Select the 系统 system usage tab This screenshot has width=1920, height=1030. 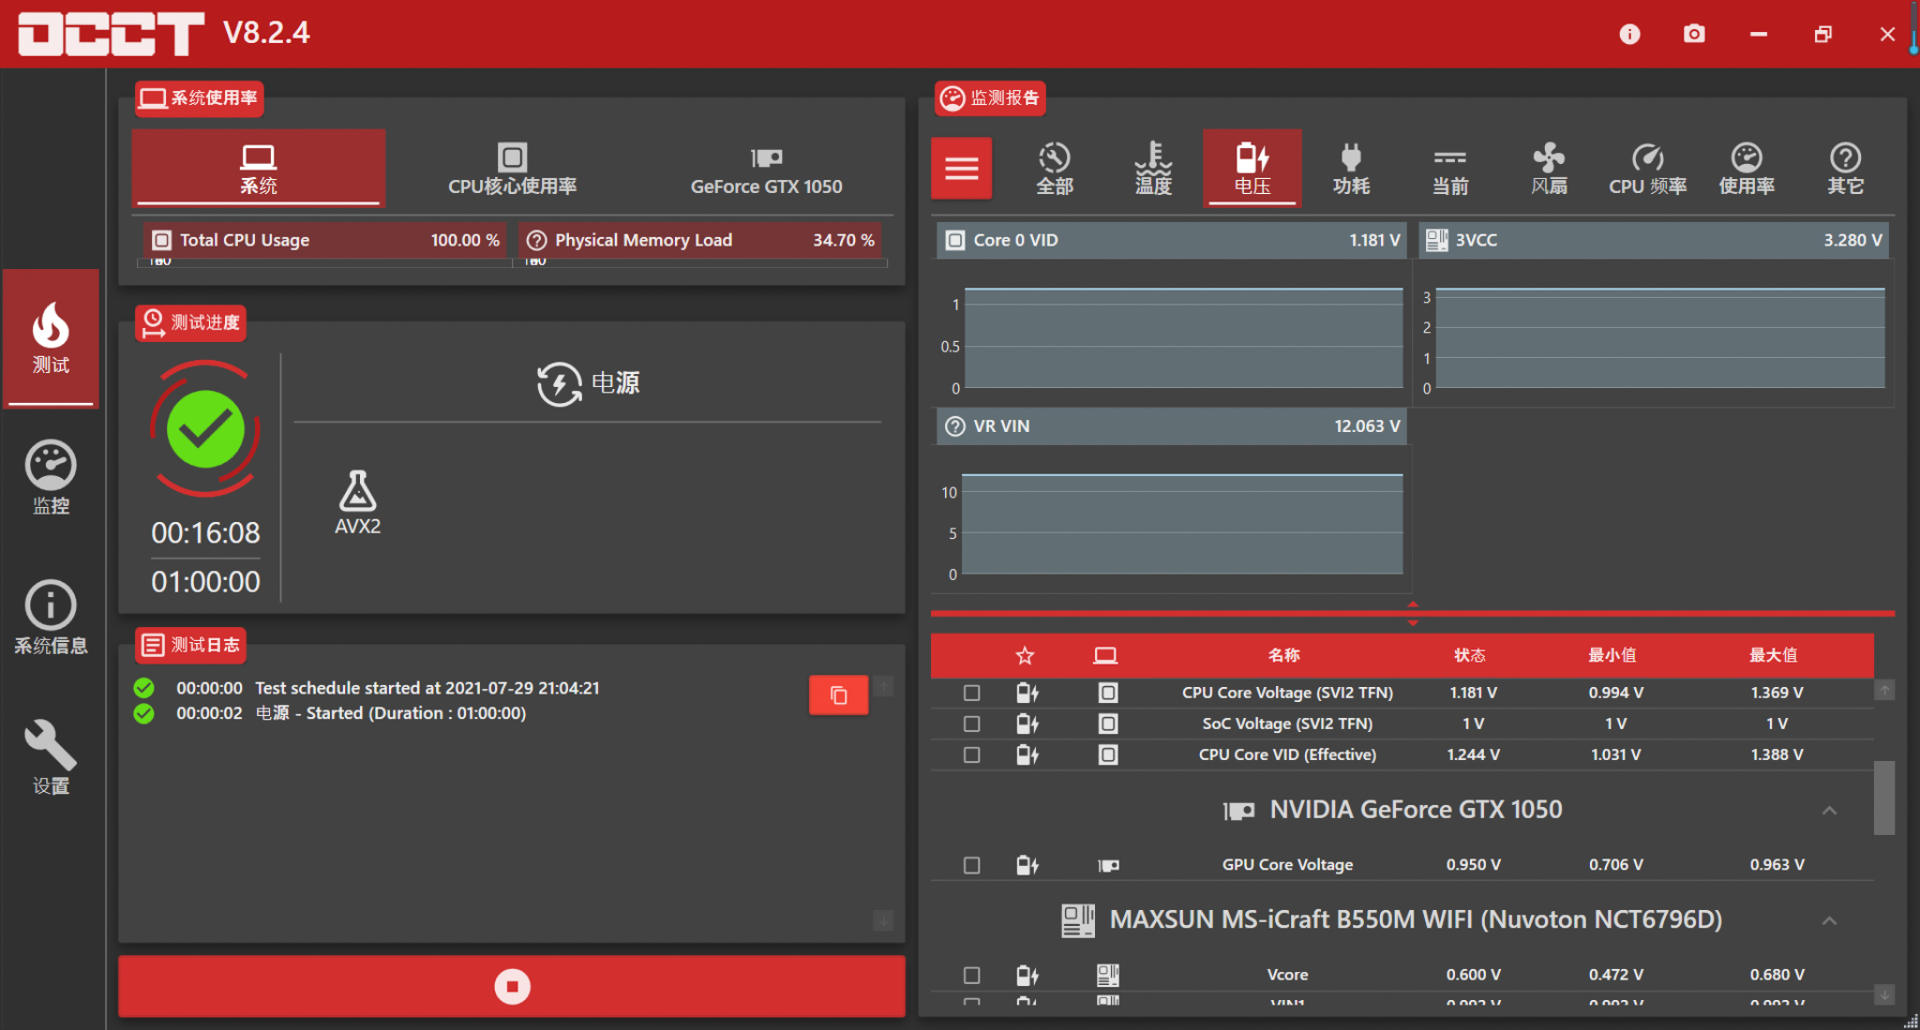(x=258, y=168)
